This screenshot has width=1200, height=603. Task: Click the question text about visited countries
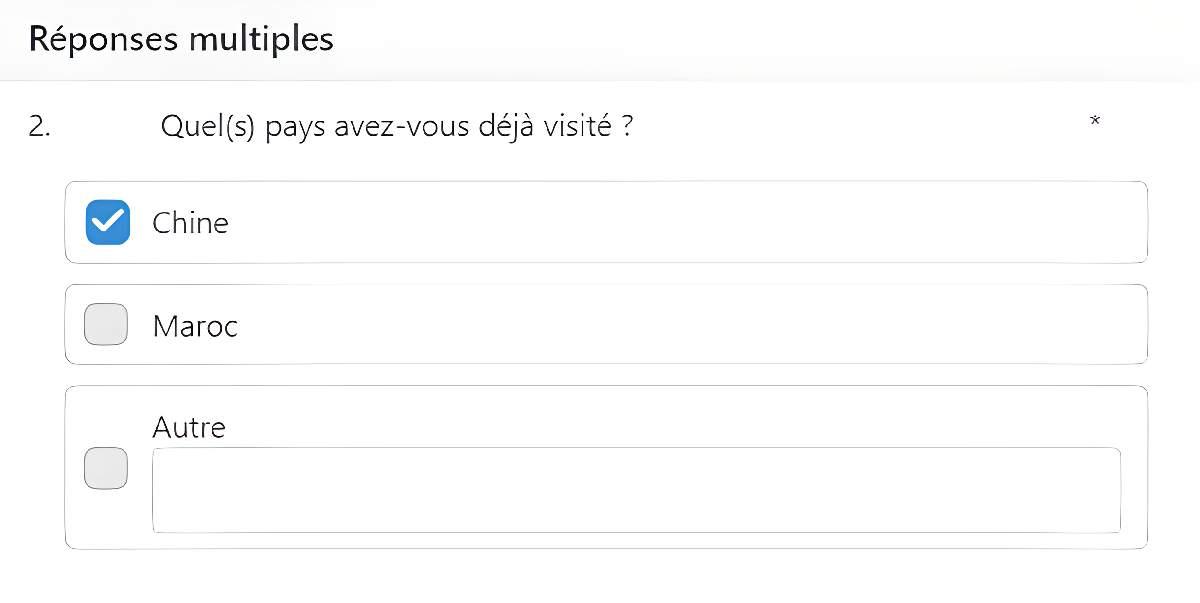click(x=396, y=128)
